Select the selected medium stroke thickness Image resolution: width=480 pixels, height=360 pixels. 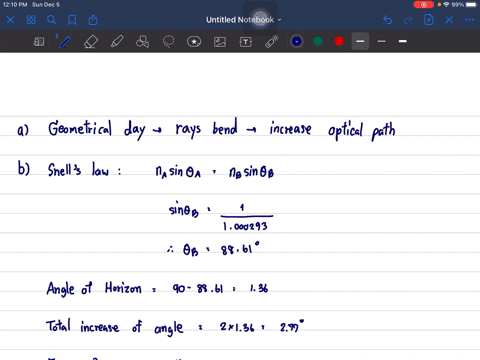click(x=360, y=41)
